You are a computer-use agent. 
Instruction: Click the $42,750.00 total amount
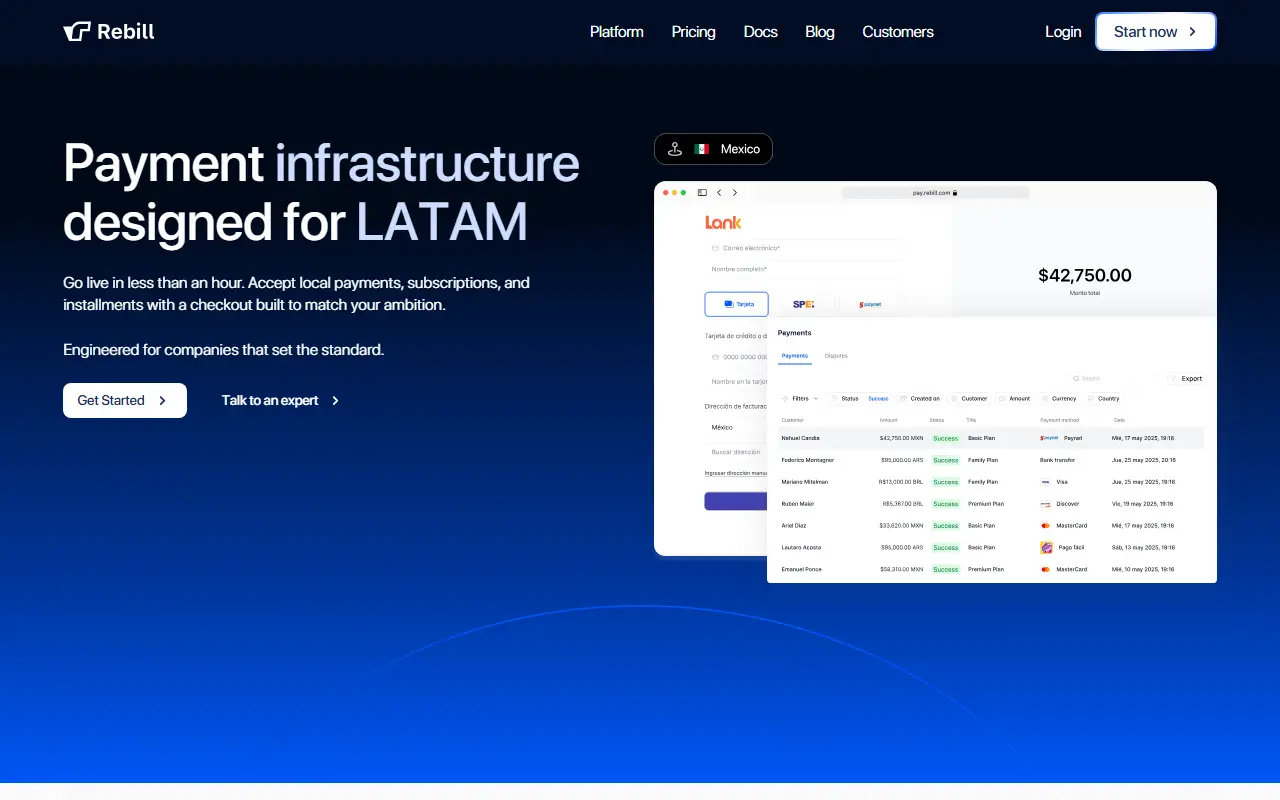(x=1085, y=275)
